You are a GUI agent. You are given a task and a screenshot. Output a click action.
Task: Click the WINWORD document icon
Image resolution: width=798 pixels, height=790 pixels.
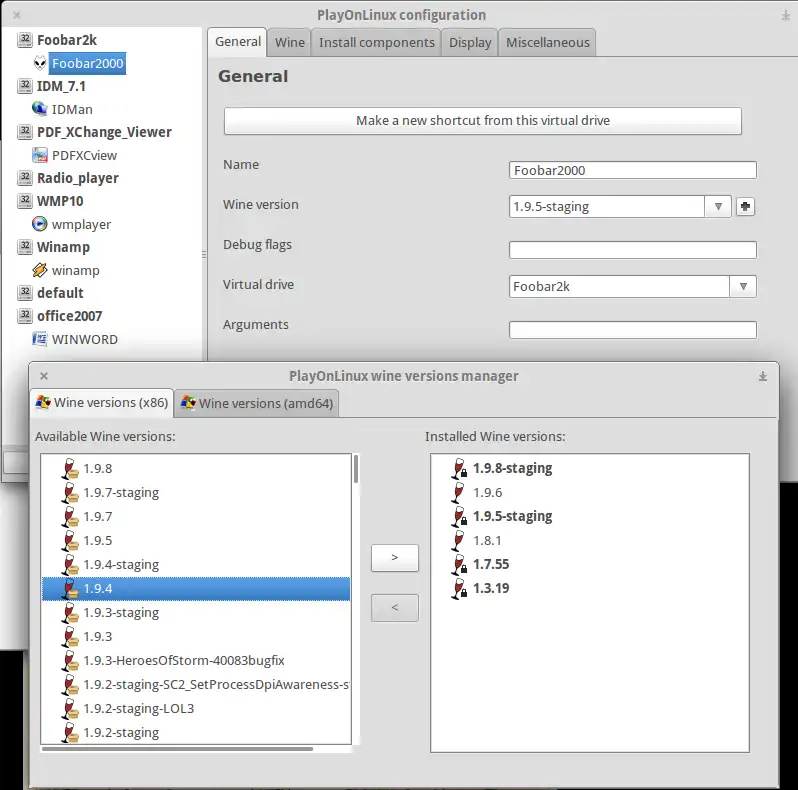point(40,339)
